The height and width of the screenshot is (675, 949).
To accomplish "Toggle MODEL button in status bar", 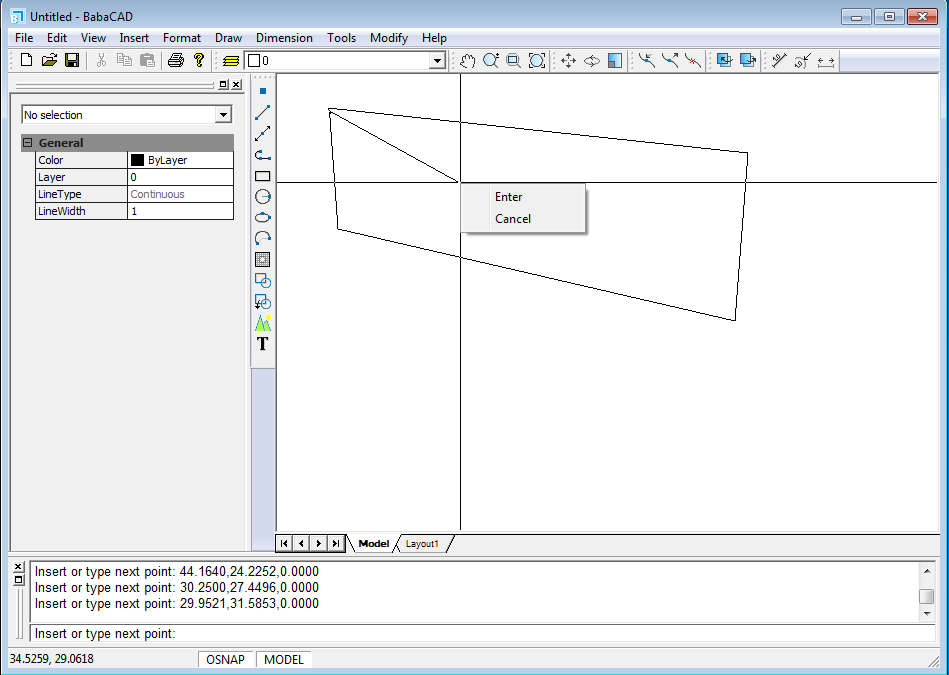I will [x=284, y=660].
